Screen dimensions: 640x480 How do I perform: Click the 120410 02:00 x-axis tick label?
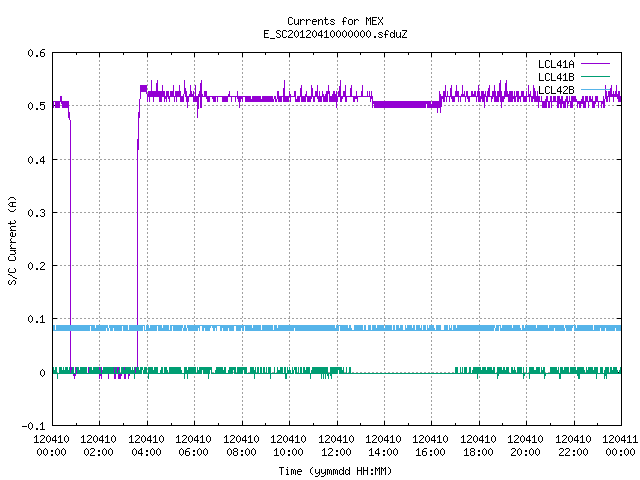click(98, 446)
